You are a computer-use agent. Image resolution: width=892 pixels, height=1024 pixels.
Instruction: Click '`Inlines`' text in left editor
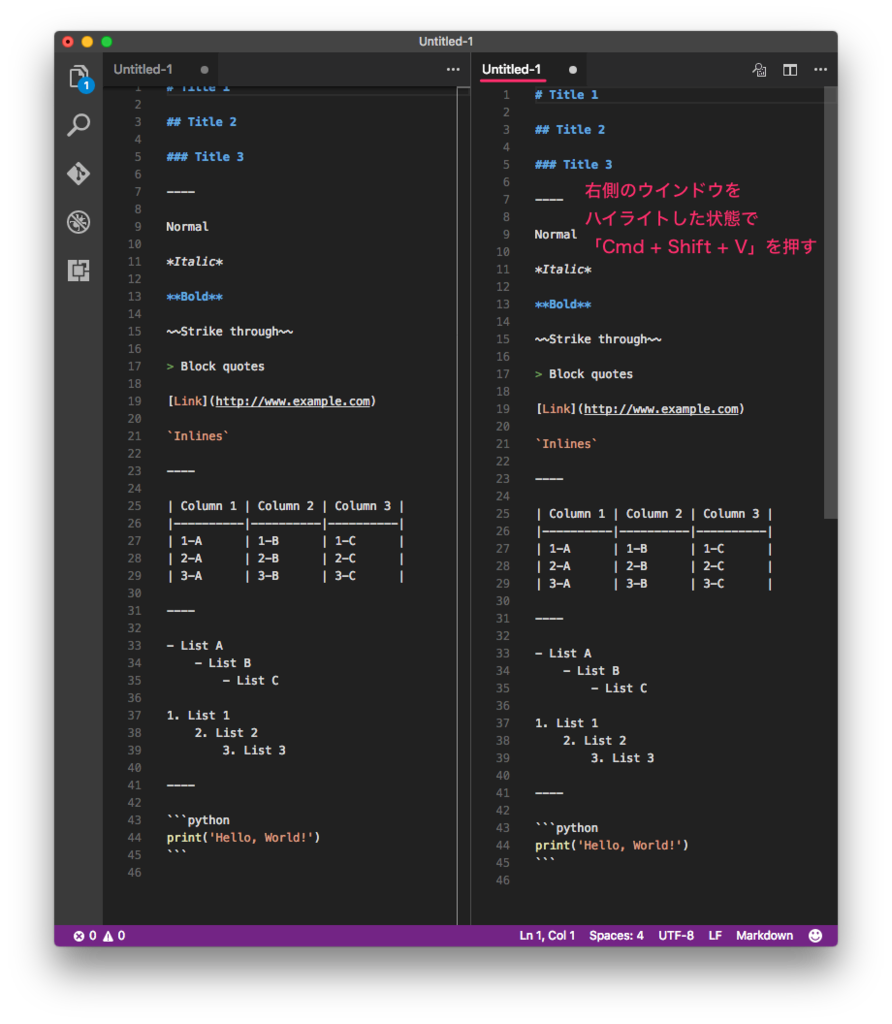(198, 436)
